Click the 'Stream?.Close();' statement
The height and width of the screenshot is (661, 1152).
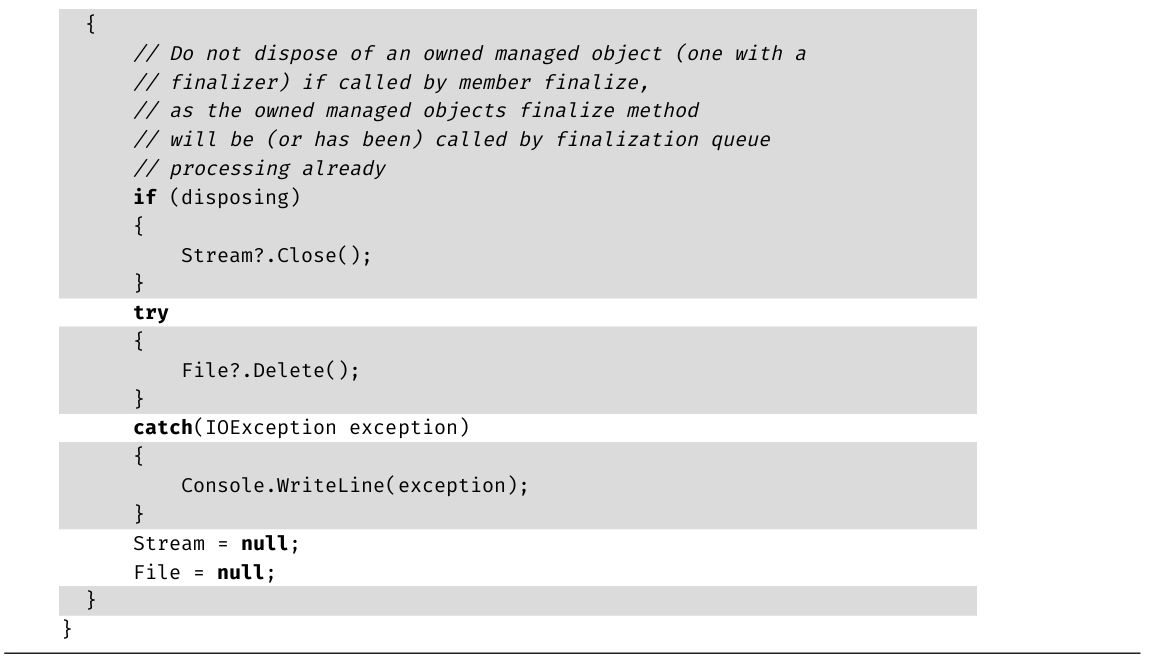(276, 255)
